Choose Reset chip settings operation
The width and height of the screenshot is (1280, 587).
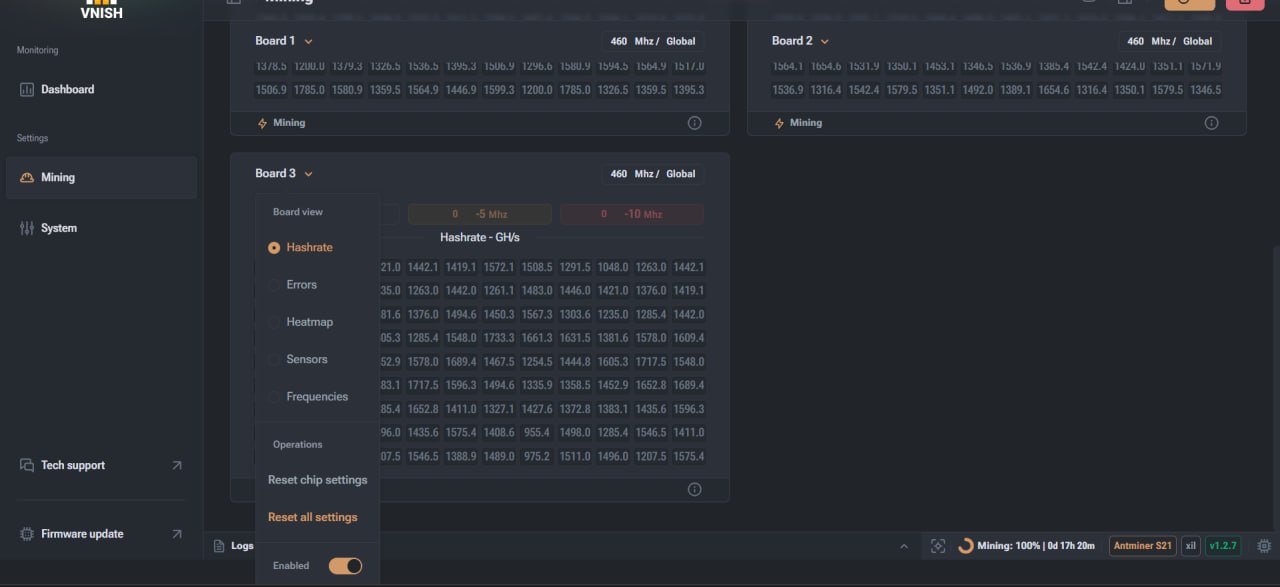tap(317, 480)
